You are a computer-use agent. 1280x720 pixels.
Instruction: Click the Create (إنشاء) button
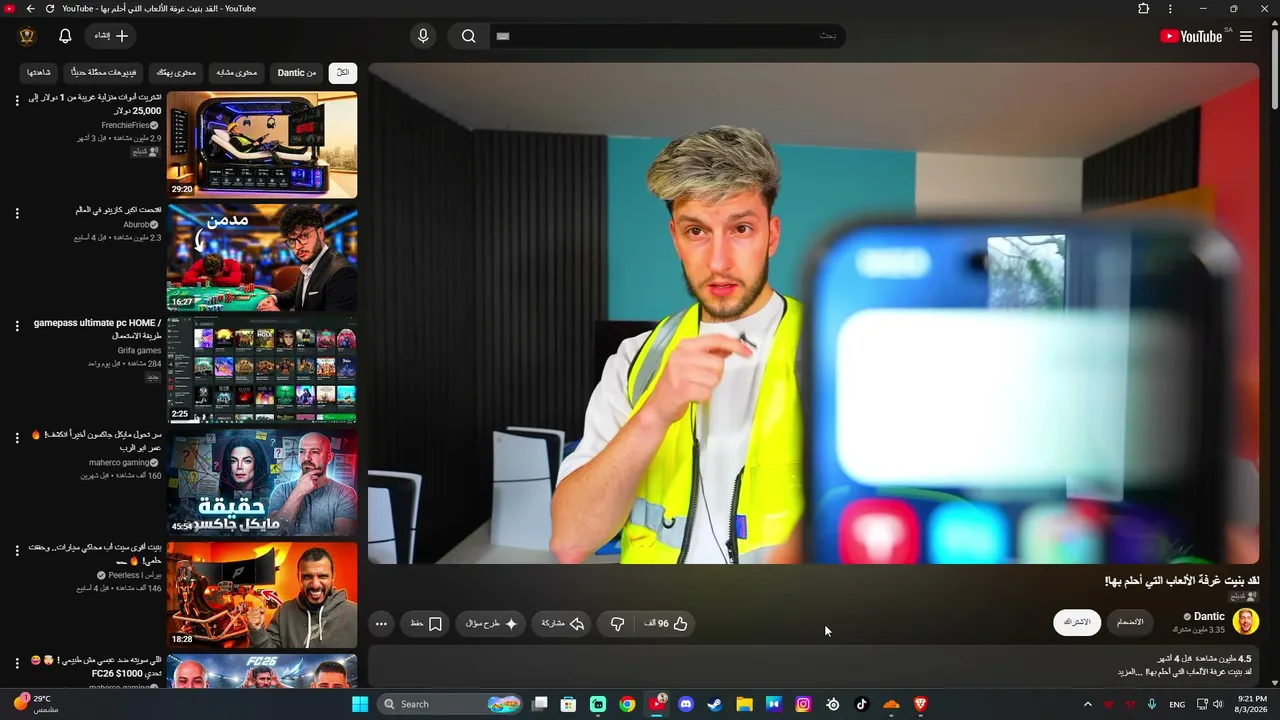111,36
